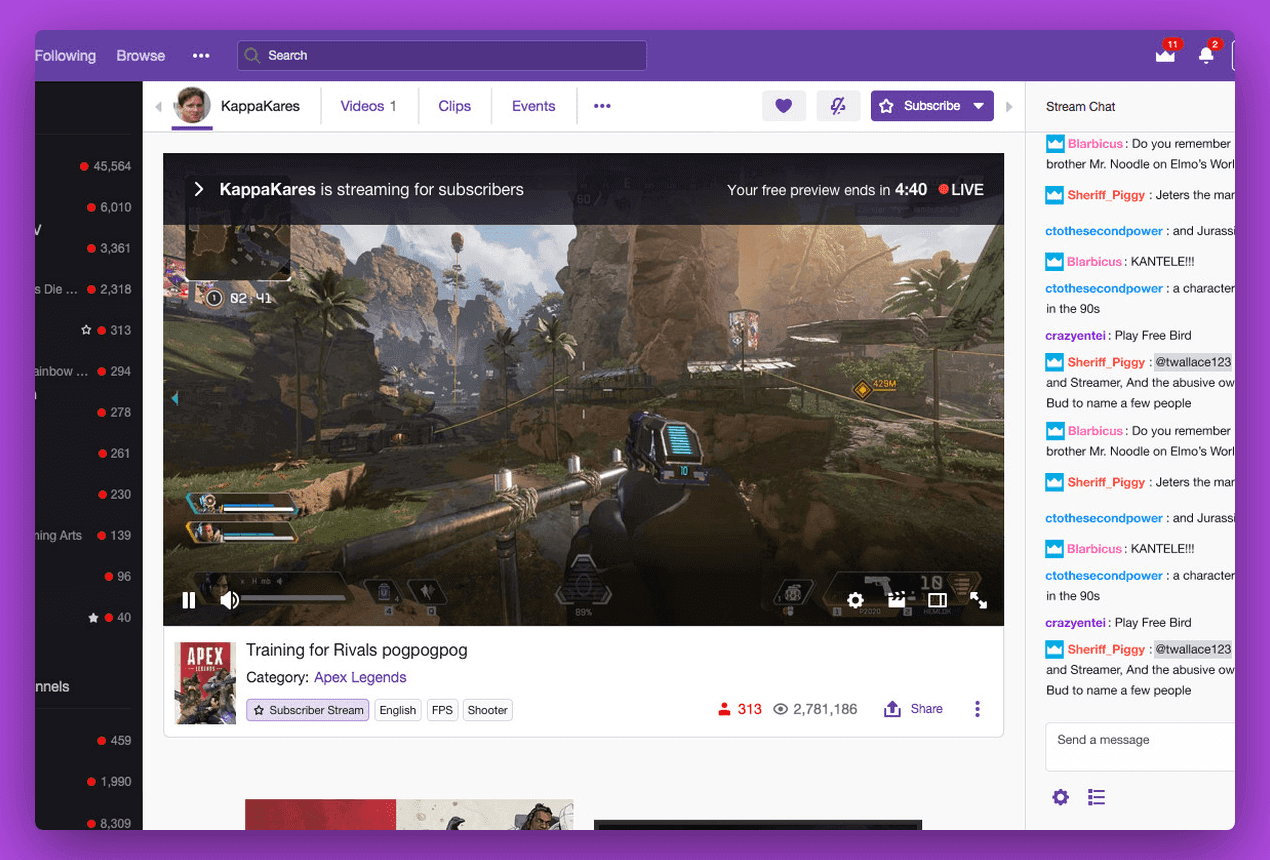Share the stream
This screenshot has height=860, width=1270.
coord(914,709)
